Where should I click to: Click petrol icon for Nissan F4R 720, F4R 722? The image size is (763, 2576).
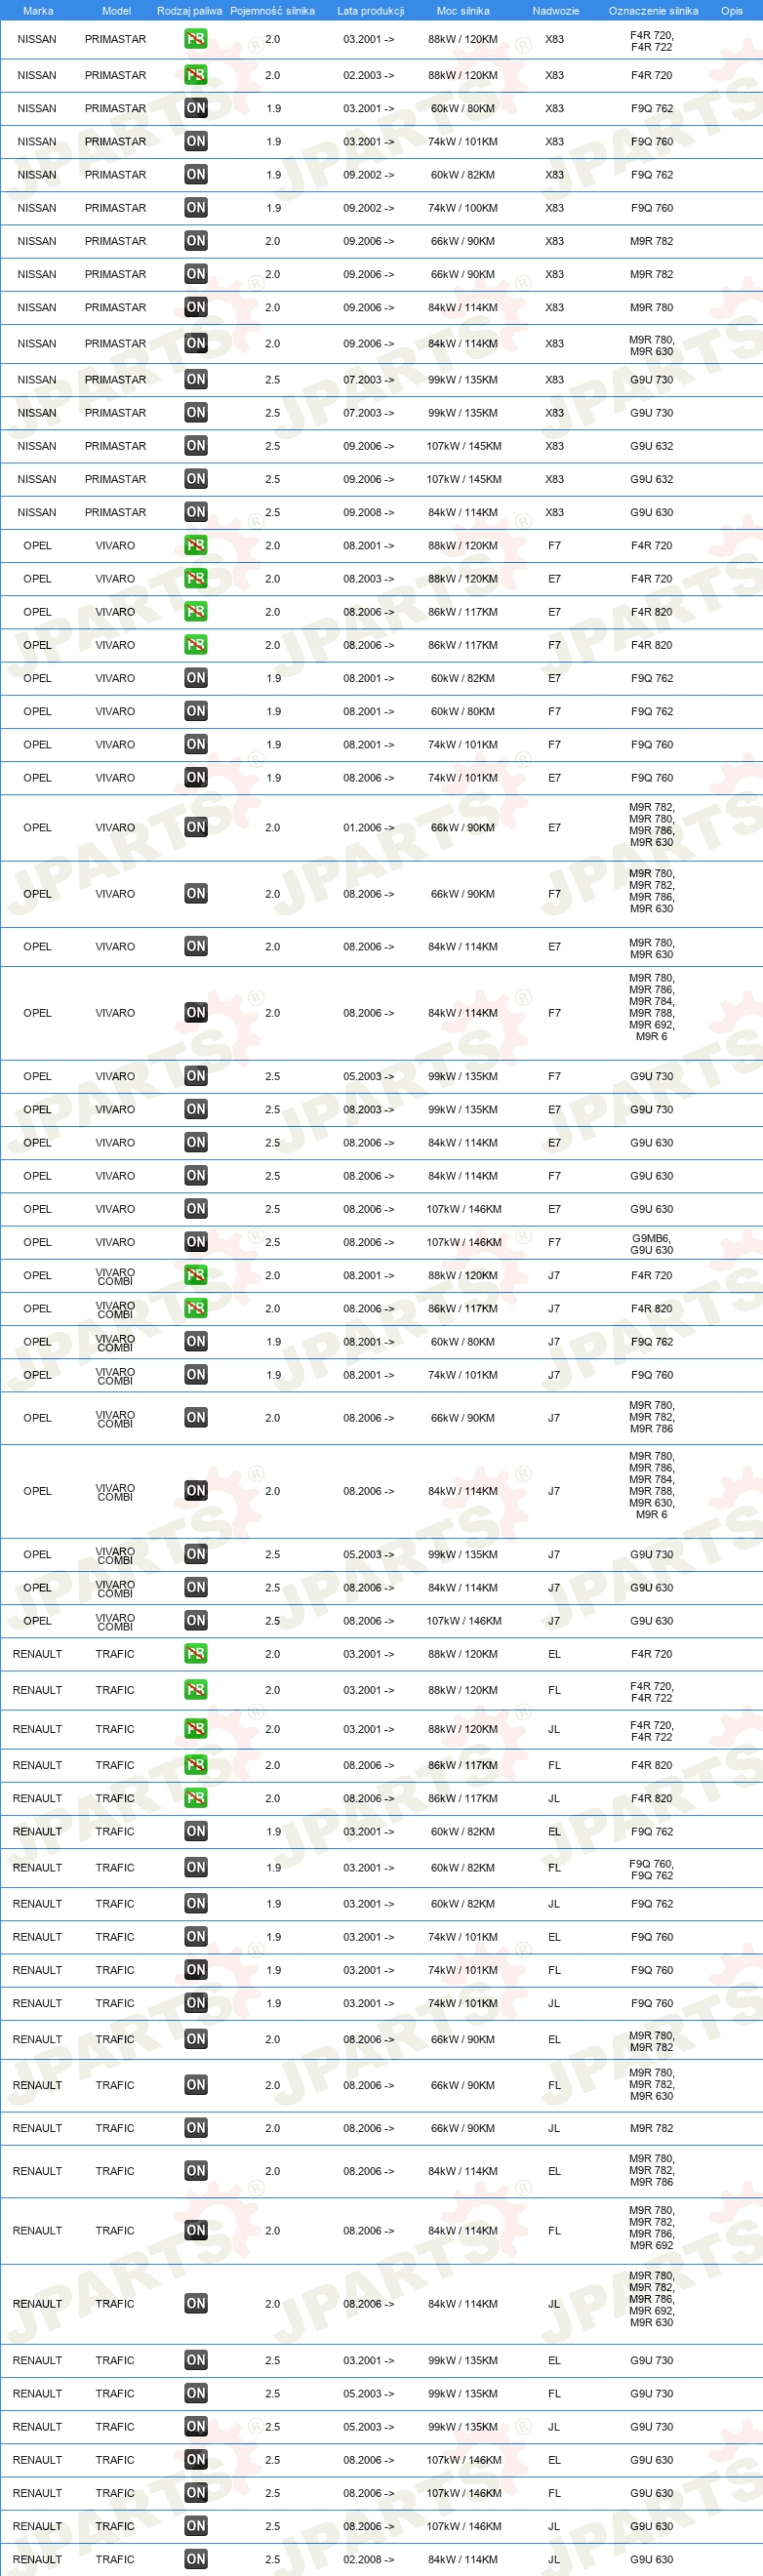196,39
